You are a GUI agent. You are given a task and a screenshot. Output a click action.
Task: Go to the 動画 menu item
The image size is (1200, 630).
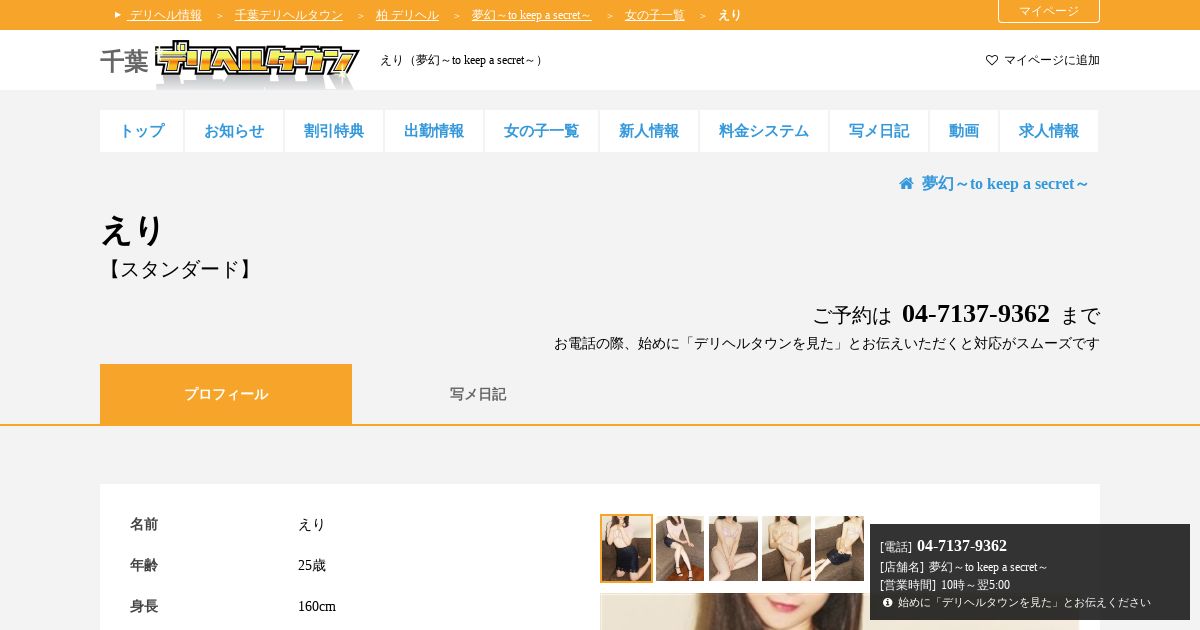[x=964, y=131]
